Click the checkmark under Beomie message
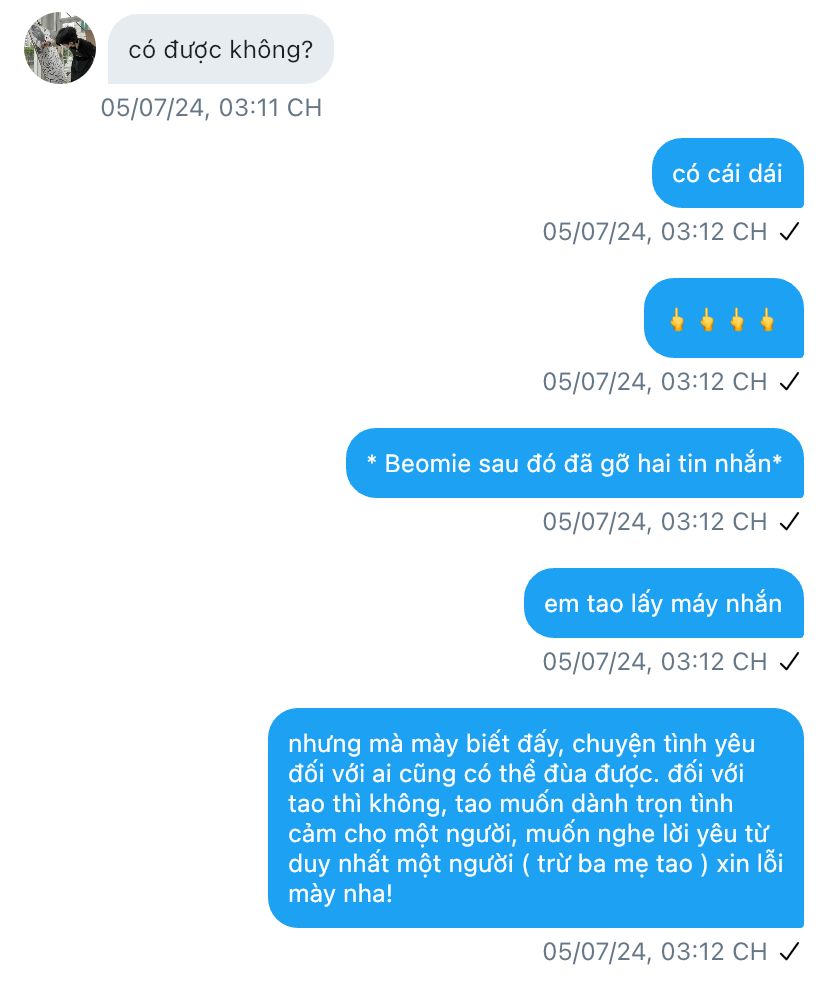828x994 pixels. click(789, 522)
